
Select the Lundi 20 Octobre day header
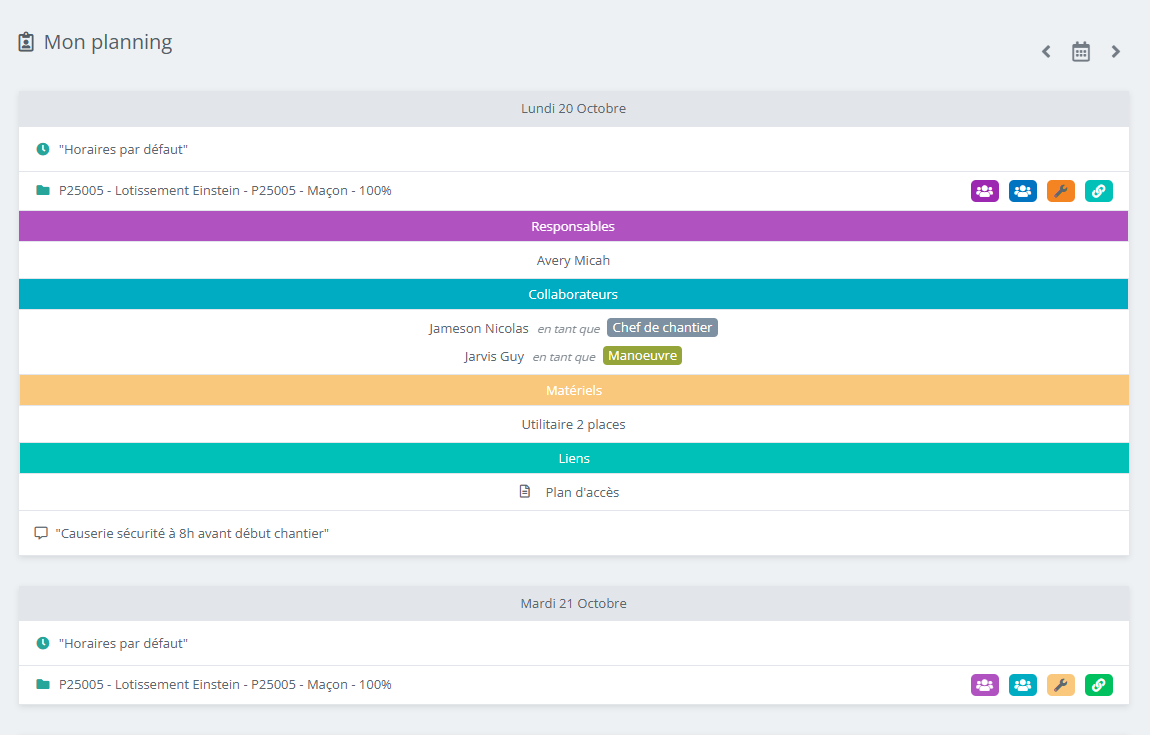(x=573, y=108)
